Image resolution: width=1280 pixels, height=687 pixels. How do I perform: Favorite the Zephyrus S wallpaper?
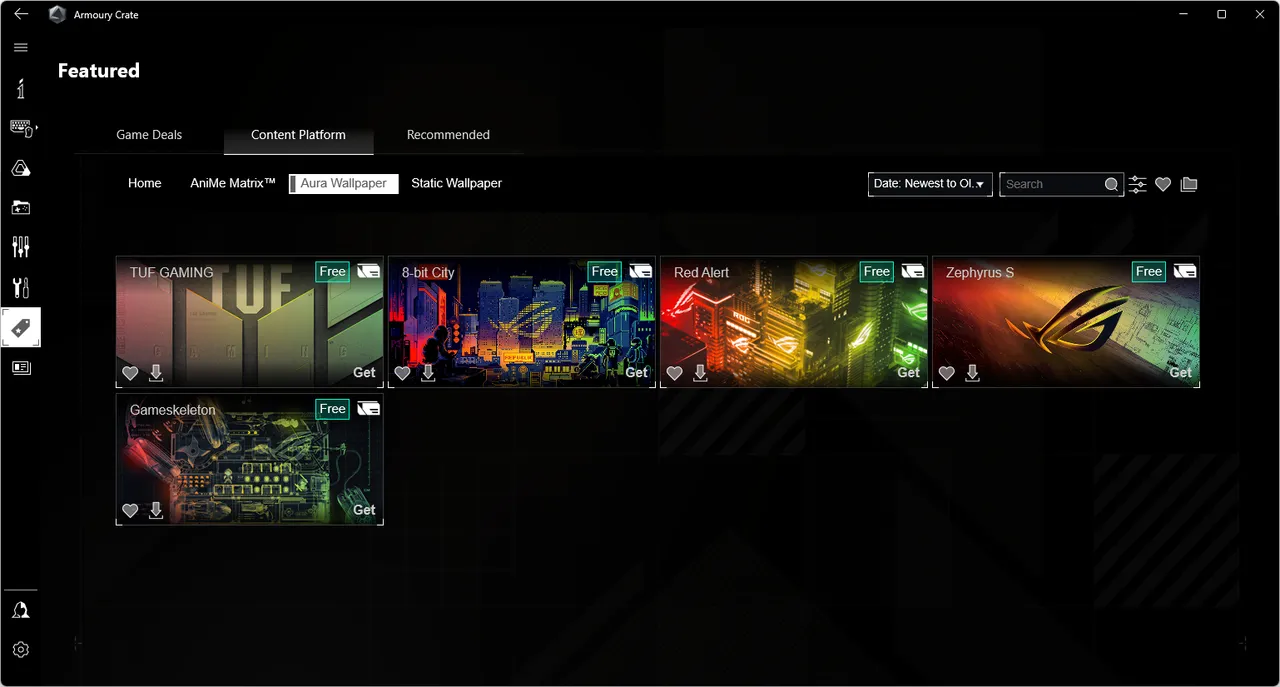947,373
